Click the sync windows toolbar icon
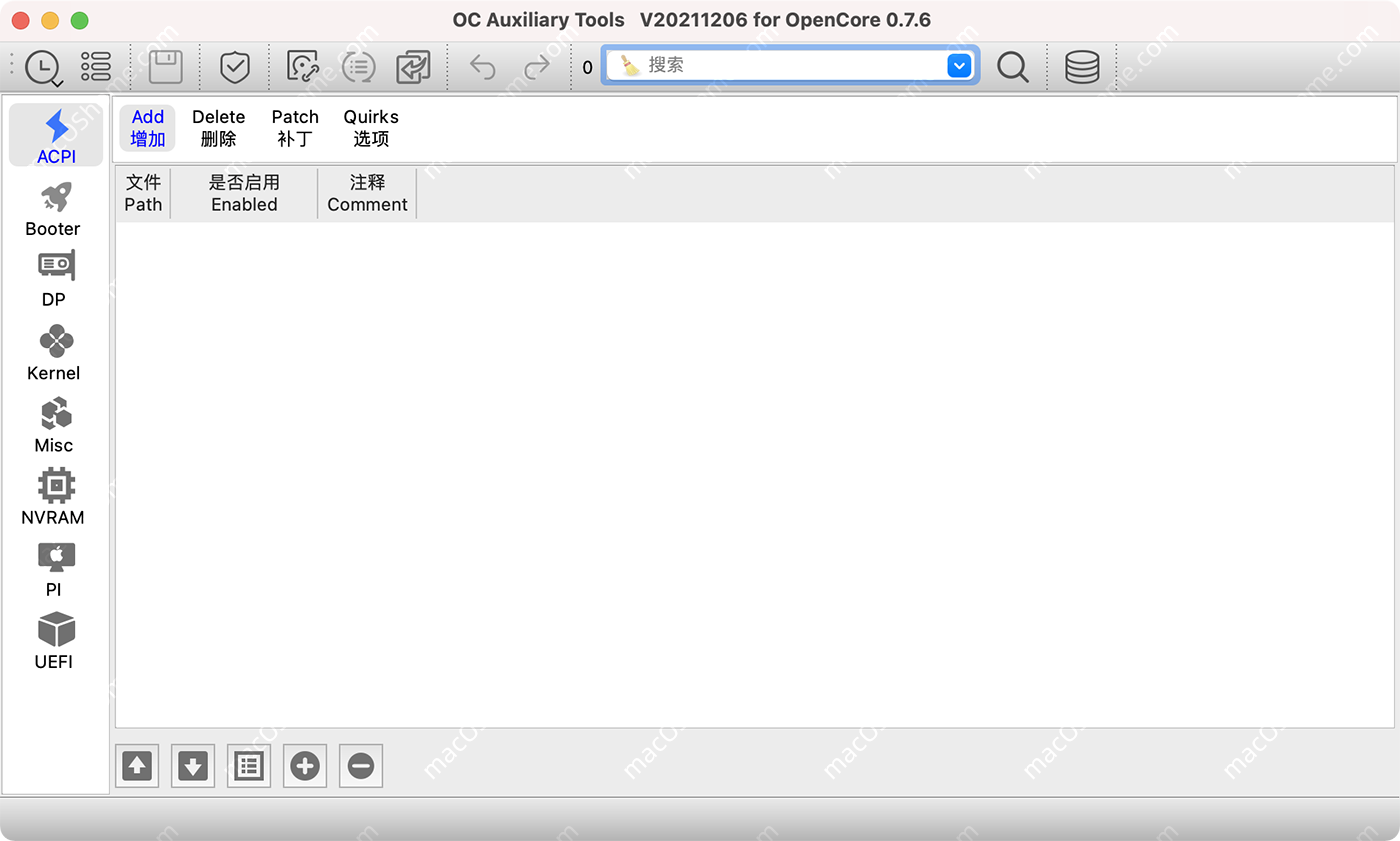Image resolution: width=1400 pixels, height=841 pixels. pos(413,67)
